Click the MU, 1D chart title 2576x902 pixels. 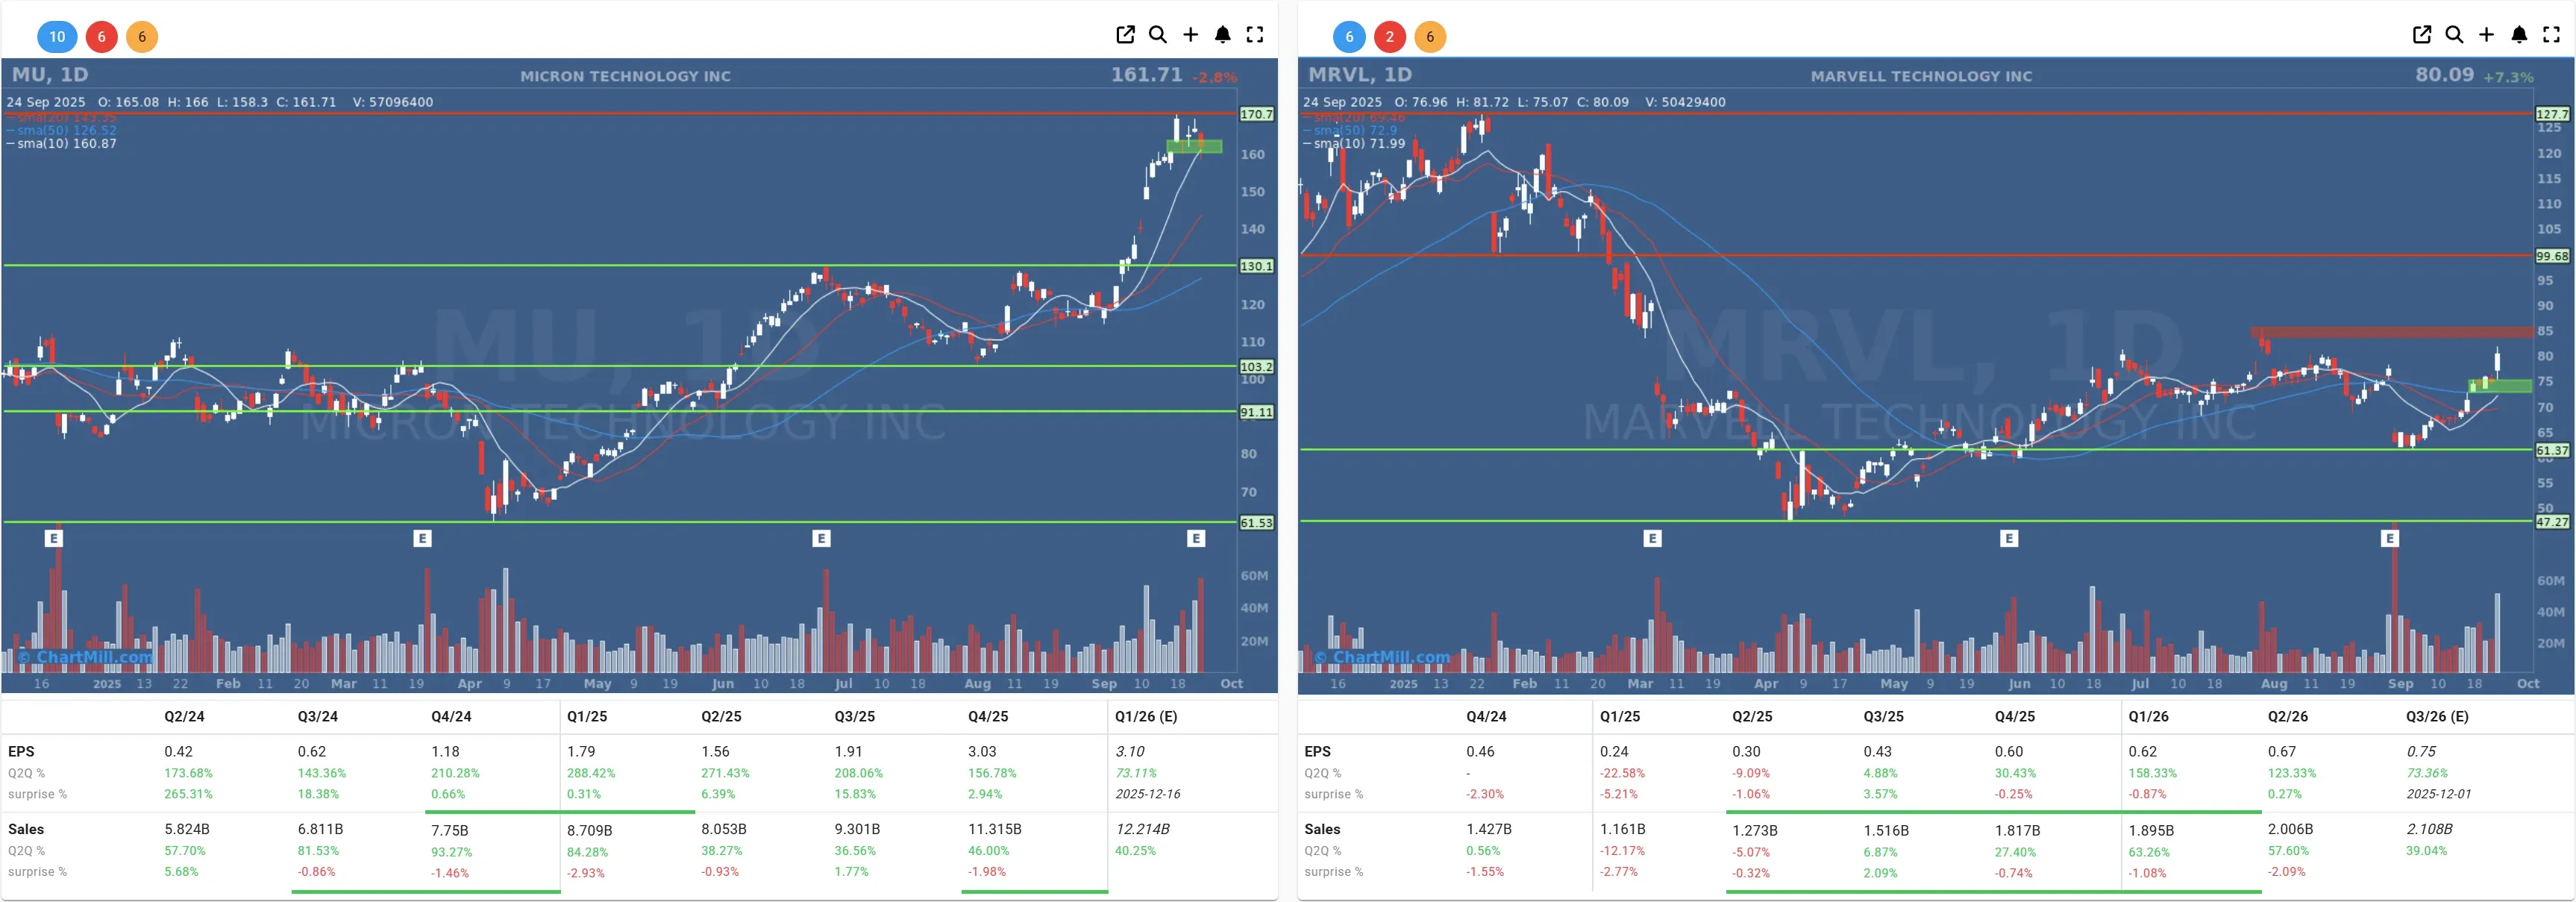tap(50, 75)
